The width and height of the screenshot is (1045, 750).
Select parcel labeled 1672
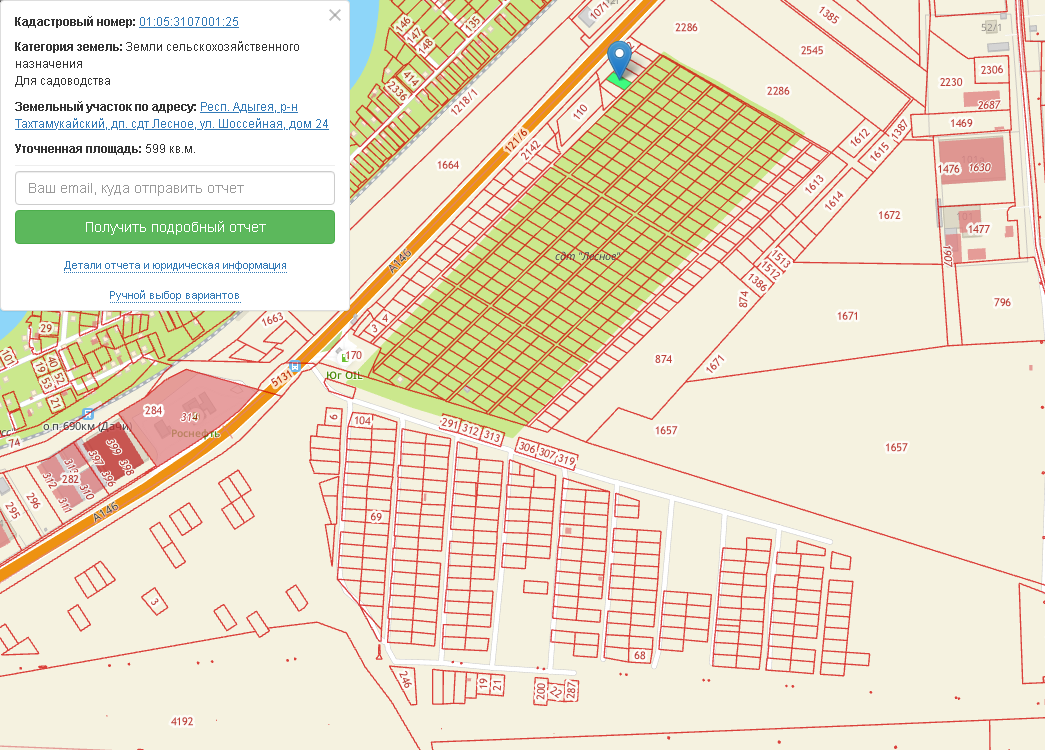click(889, 215)
